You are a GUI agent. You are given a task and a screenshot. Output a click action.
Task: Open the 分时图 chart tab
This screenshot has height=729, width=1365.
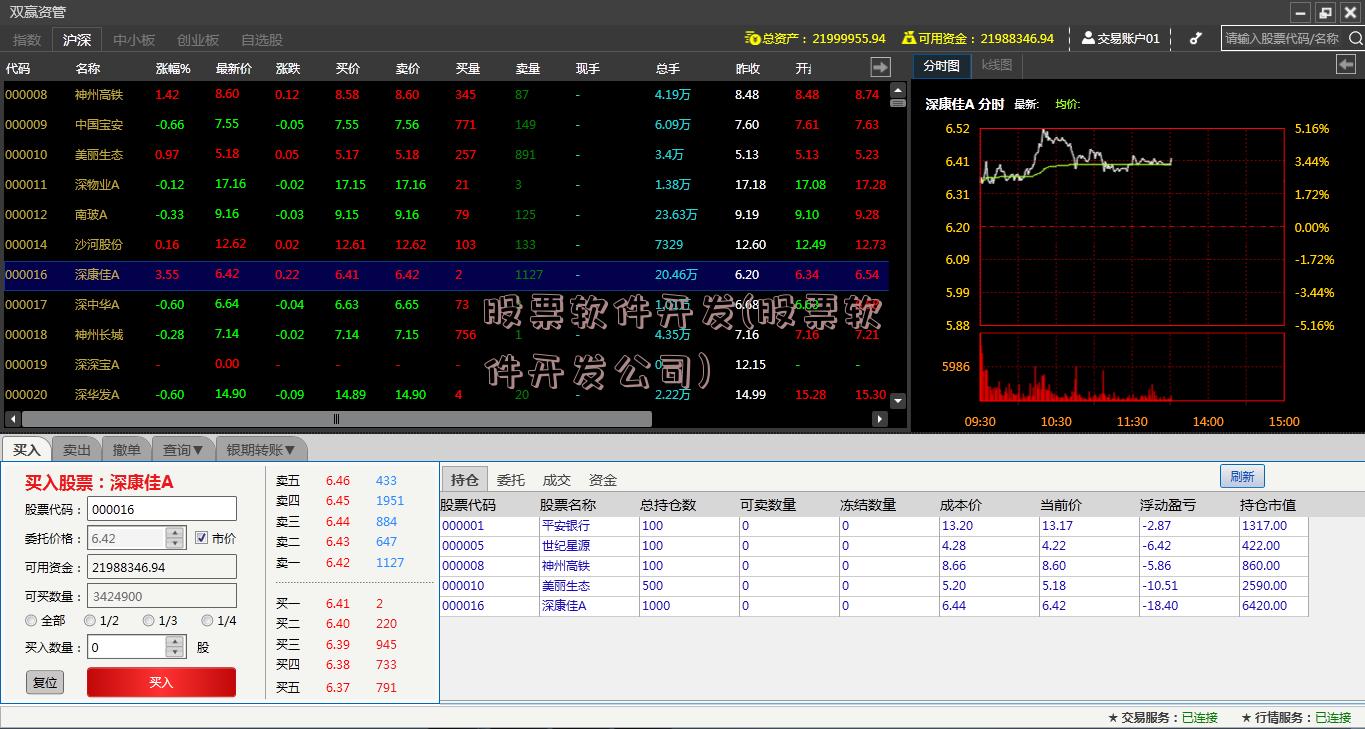(941, 65)
